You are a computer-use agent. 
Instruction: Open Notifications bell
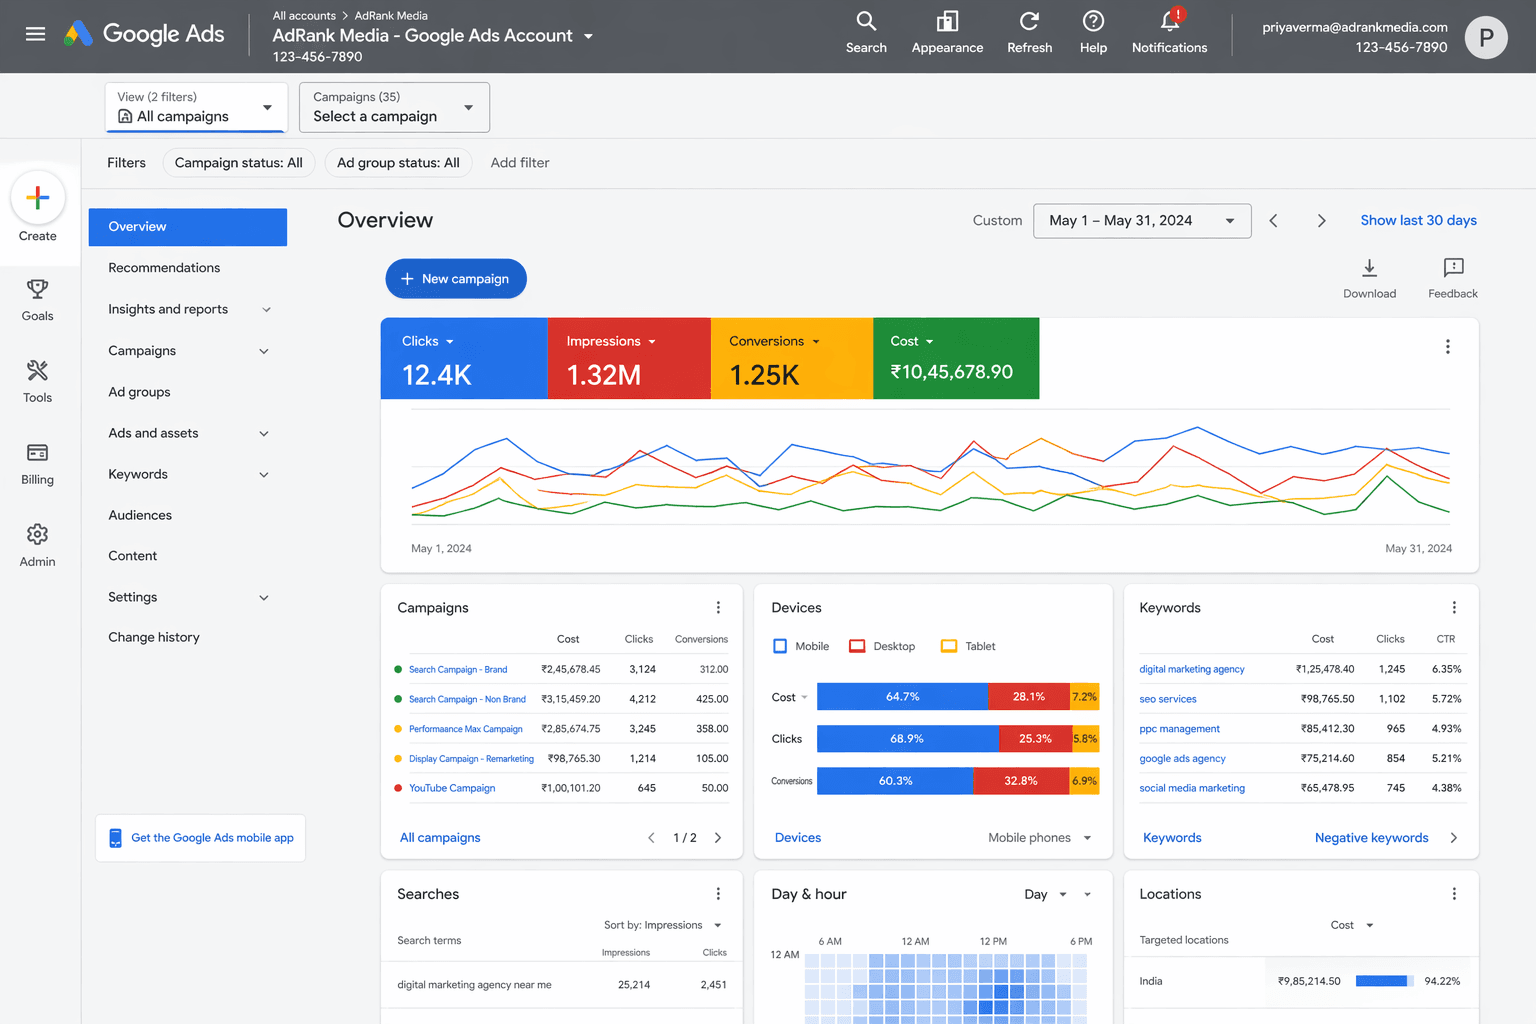(x=1169, y=32)
